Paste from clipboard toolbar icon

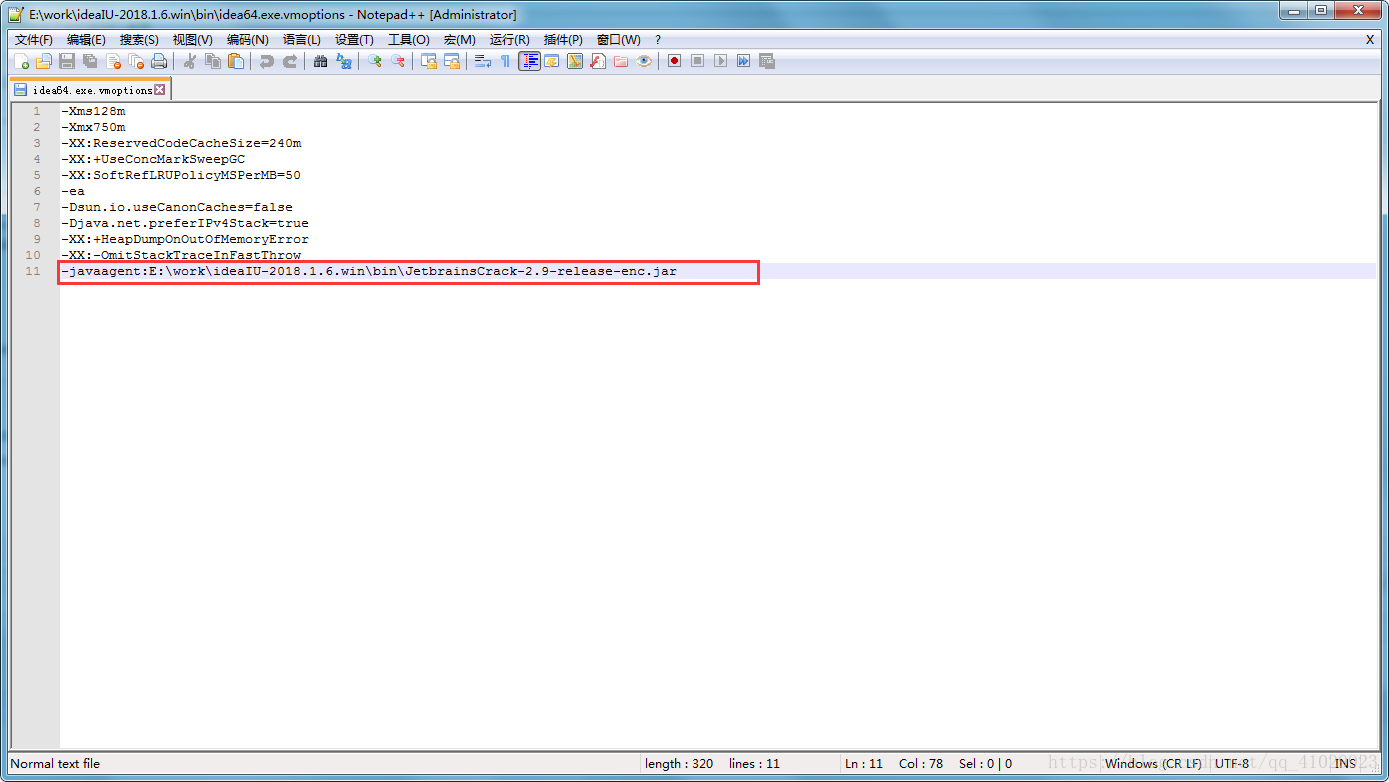click(x=236, y=61)
